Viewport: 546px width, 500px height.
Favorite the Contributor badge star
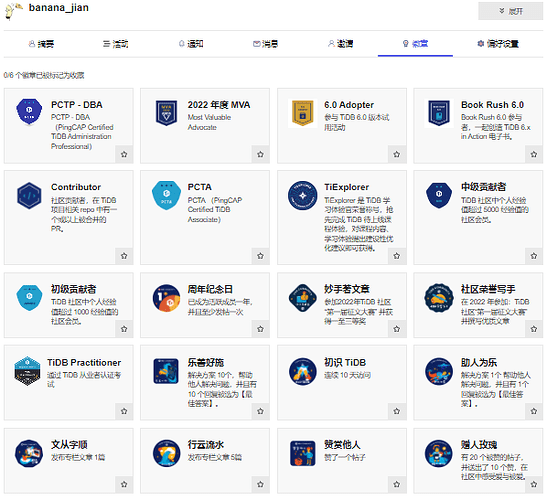tap(124, 256)
